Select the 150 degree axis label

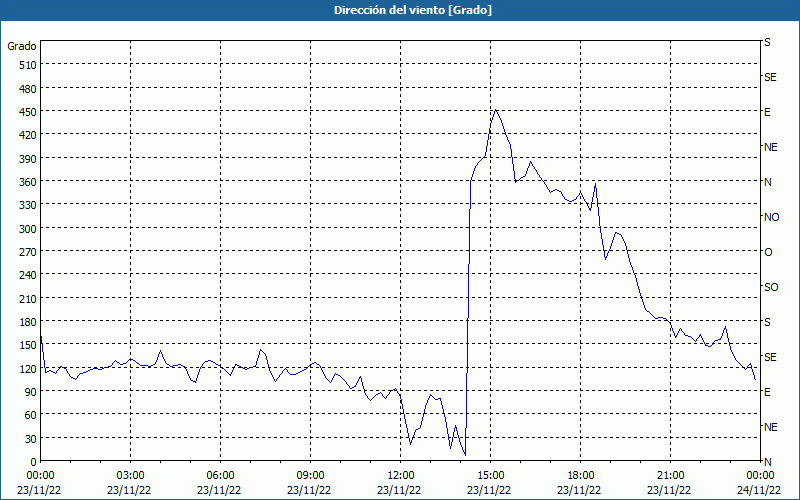28,345
